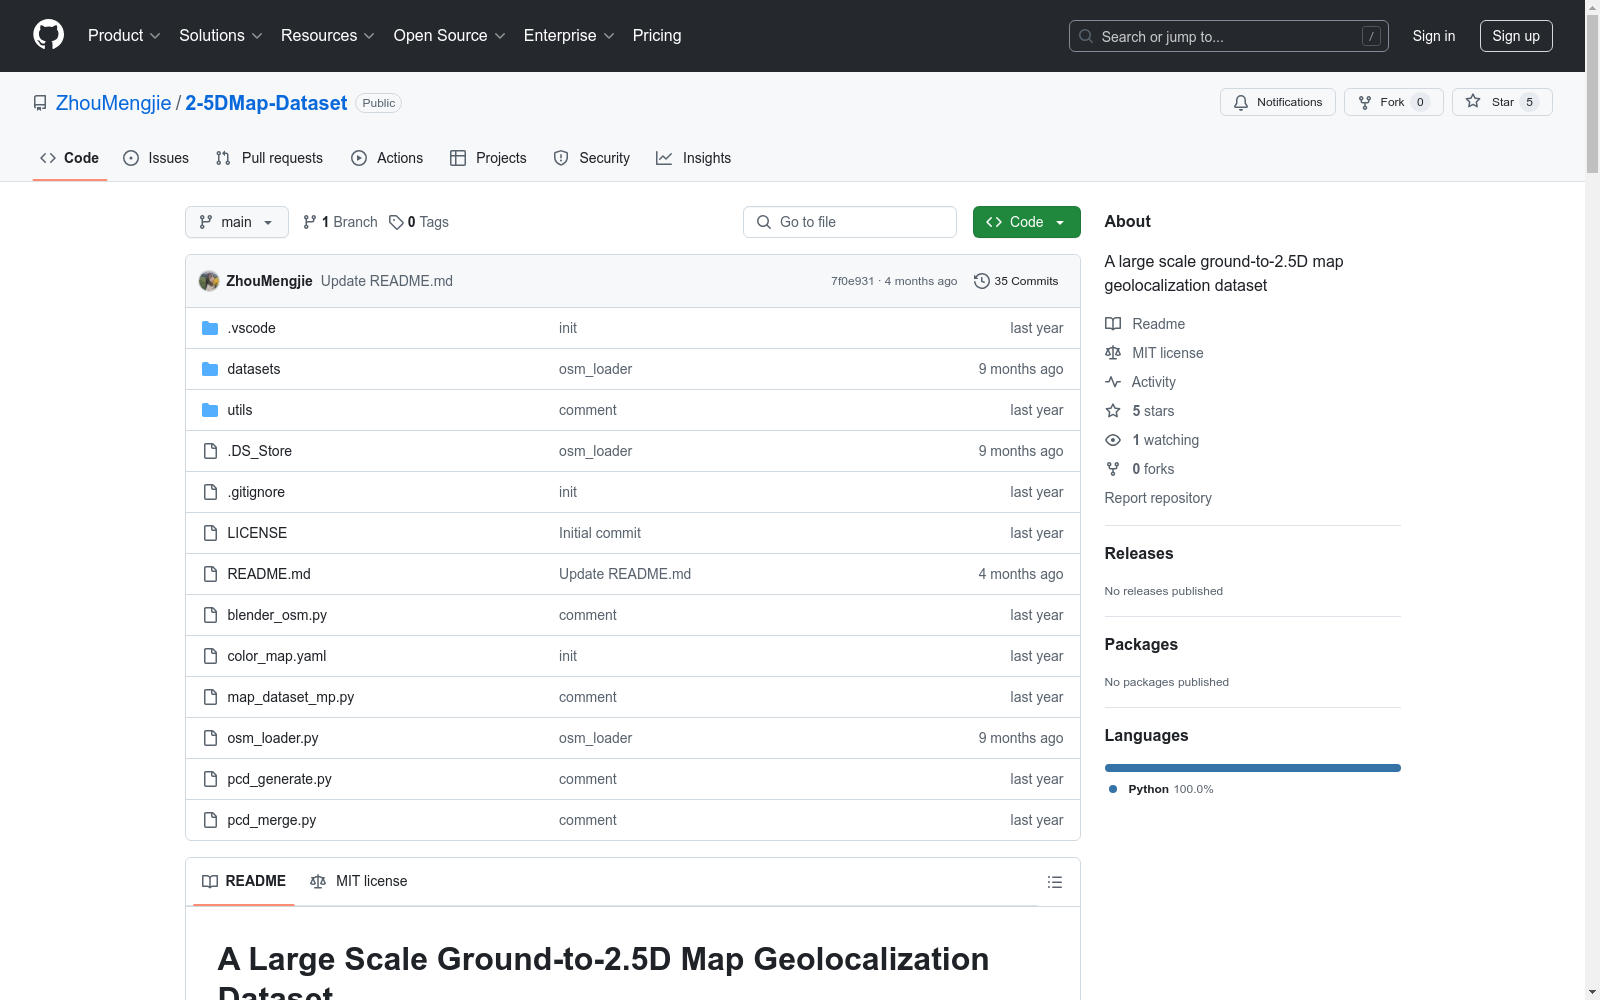Click the star icon in Star button
1600x1000 pixels.
pyautogui.click(x=1473, y=102)
